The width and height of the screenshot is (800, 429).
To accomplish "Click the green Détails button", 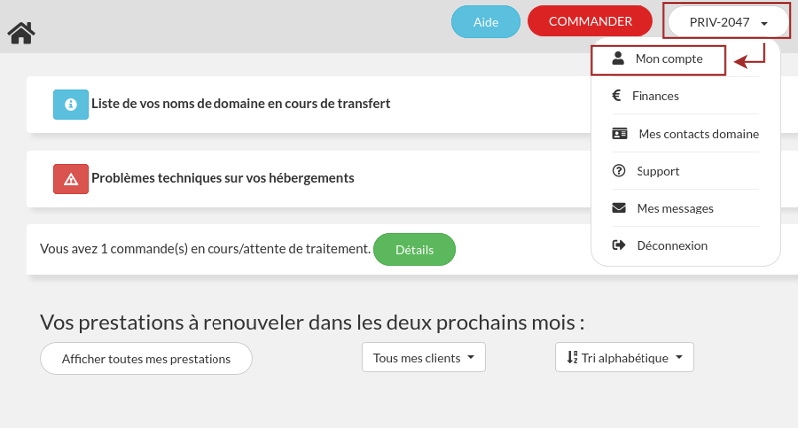I will tap(414, 249).
